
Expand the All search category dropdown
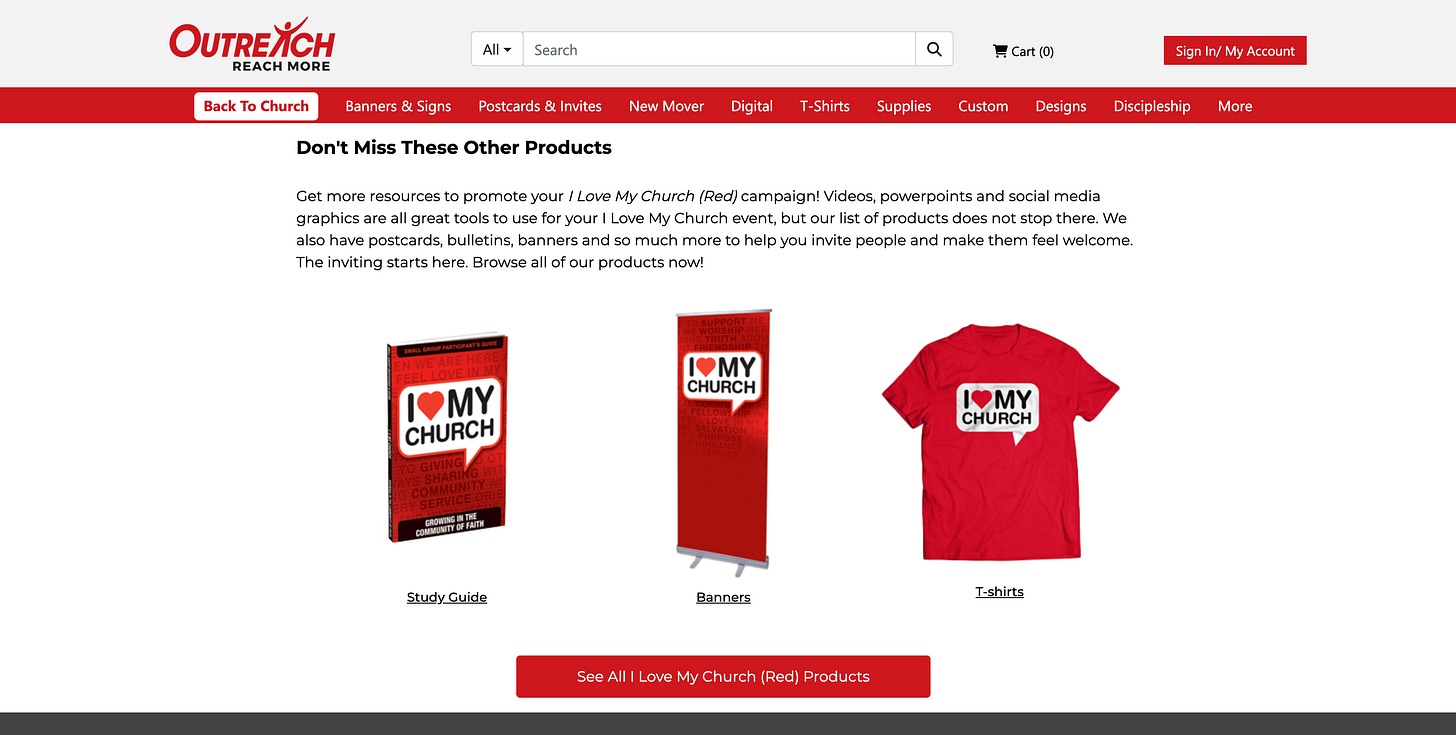[497, 49]
